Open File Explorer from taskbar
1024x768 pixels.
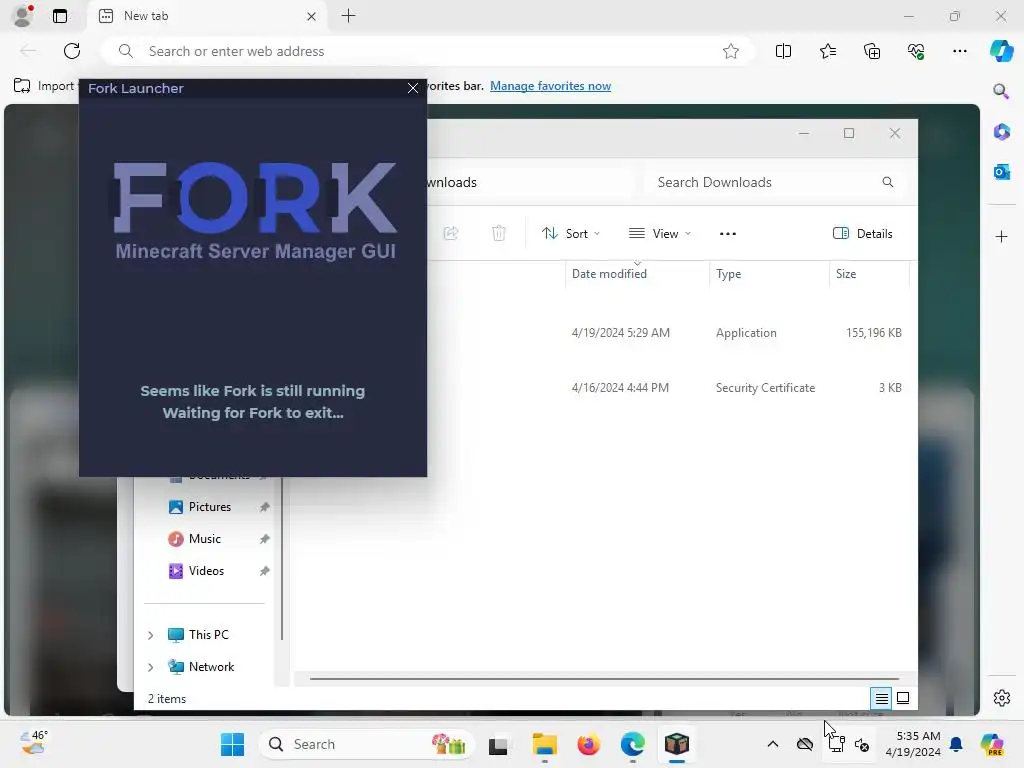pos(544,744)
